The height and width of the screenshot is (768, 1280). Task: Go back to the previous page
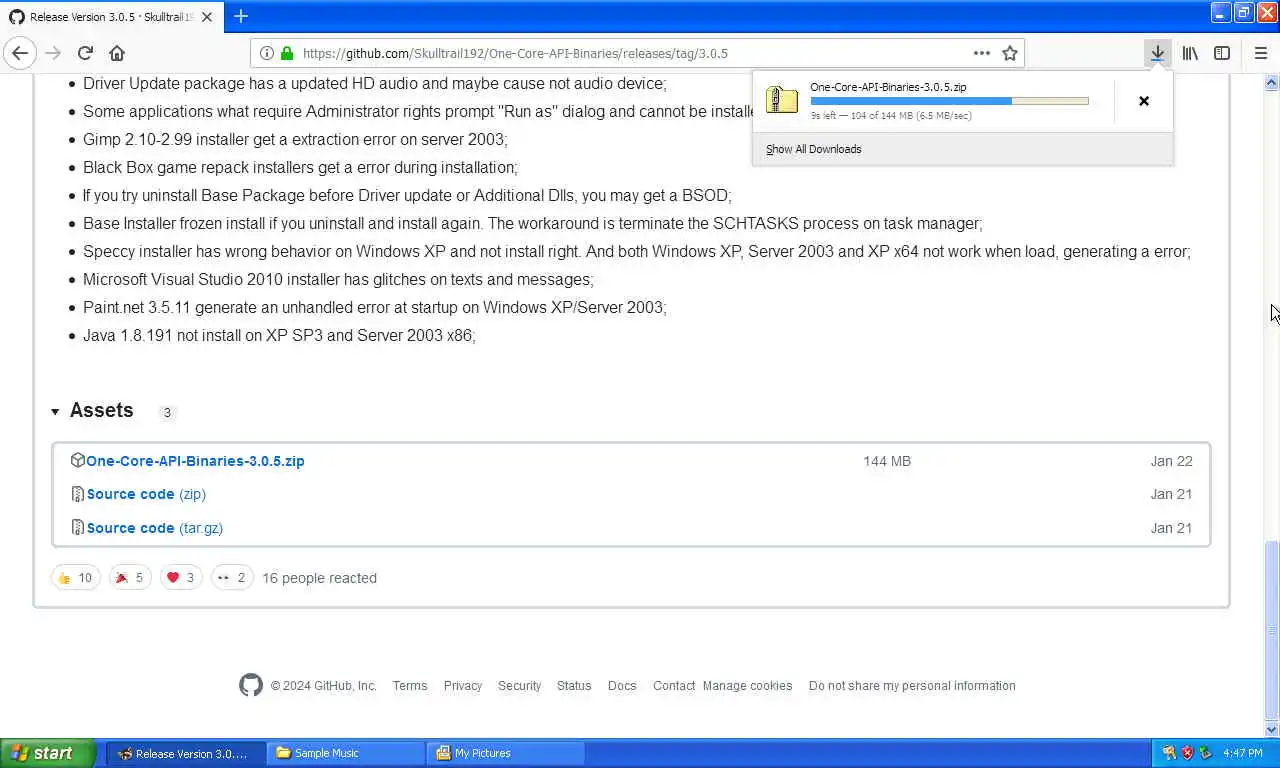pos(20,53)
